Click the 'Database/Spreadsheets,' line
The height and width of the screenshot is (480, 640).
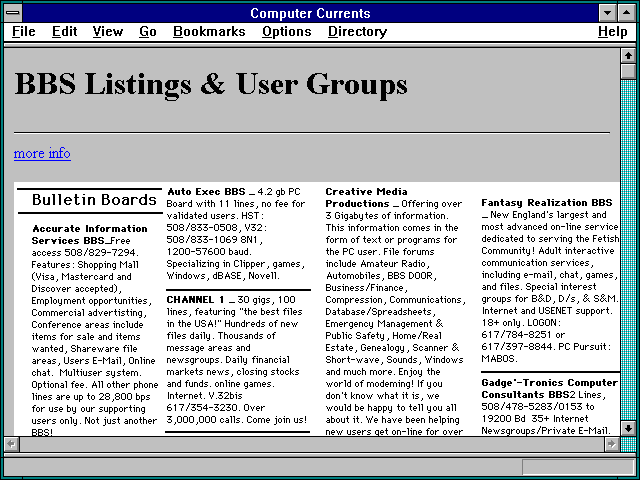click(x=380, y=312)
